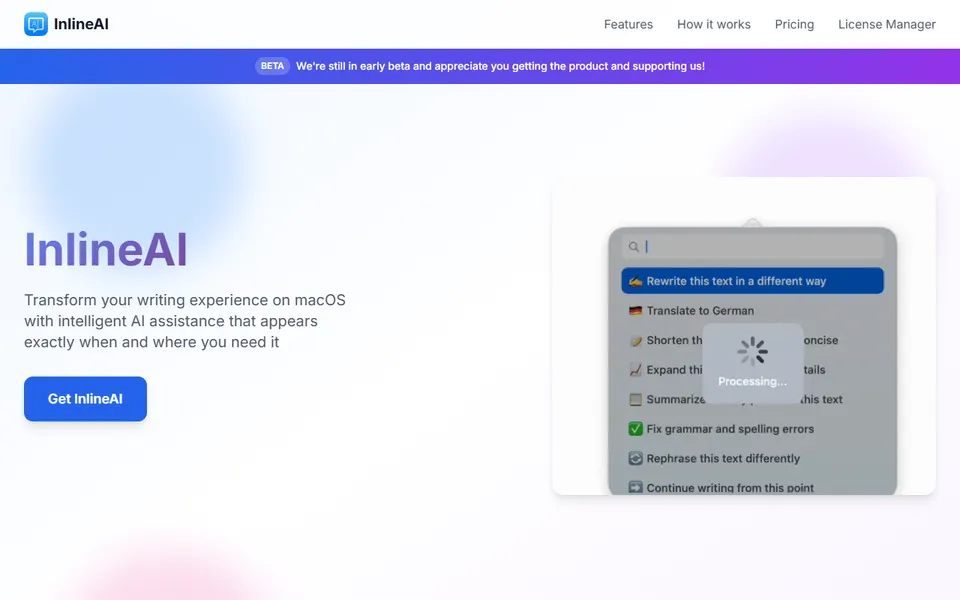Click the search field in the demo popup
Viewport: 960px width, 600px height.
click(752, 246)
